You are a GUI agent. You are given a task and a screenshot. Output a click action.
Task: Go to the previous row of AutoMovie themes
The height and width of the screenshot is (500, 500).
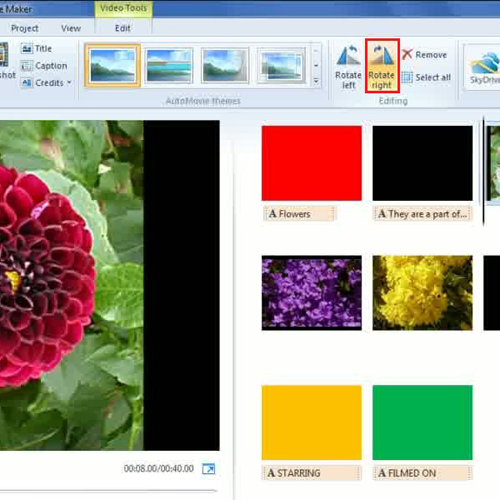[316, 50]
